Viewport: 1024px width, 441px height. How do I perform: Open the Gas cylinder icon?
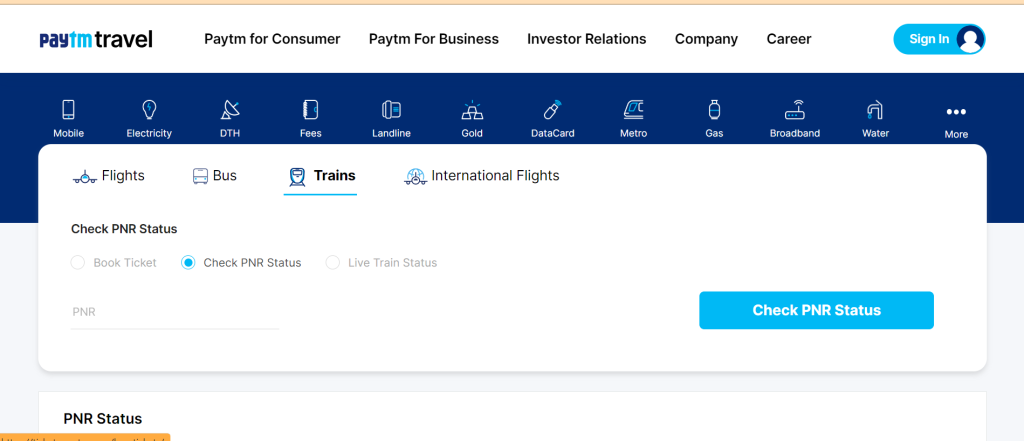point(714,110)
